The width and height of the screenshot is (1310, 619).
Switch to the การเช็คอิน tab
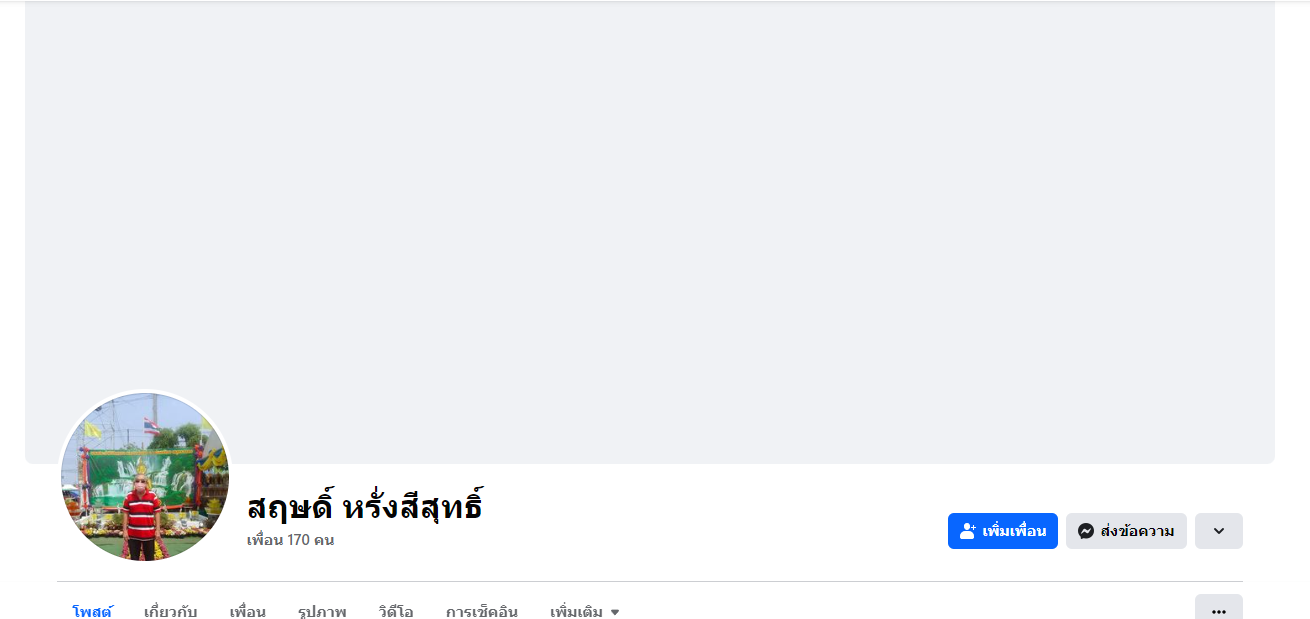482,610
